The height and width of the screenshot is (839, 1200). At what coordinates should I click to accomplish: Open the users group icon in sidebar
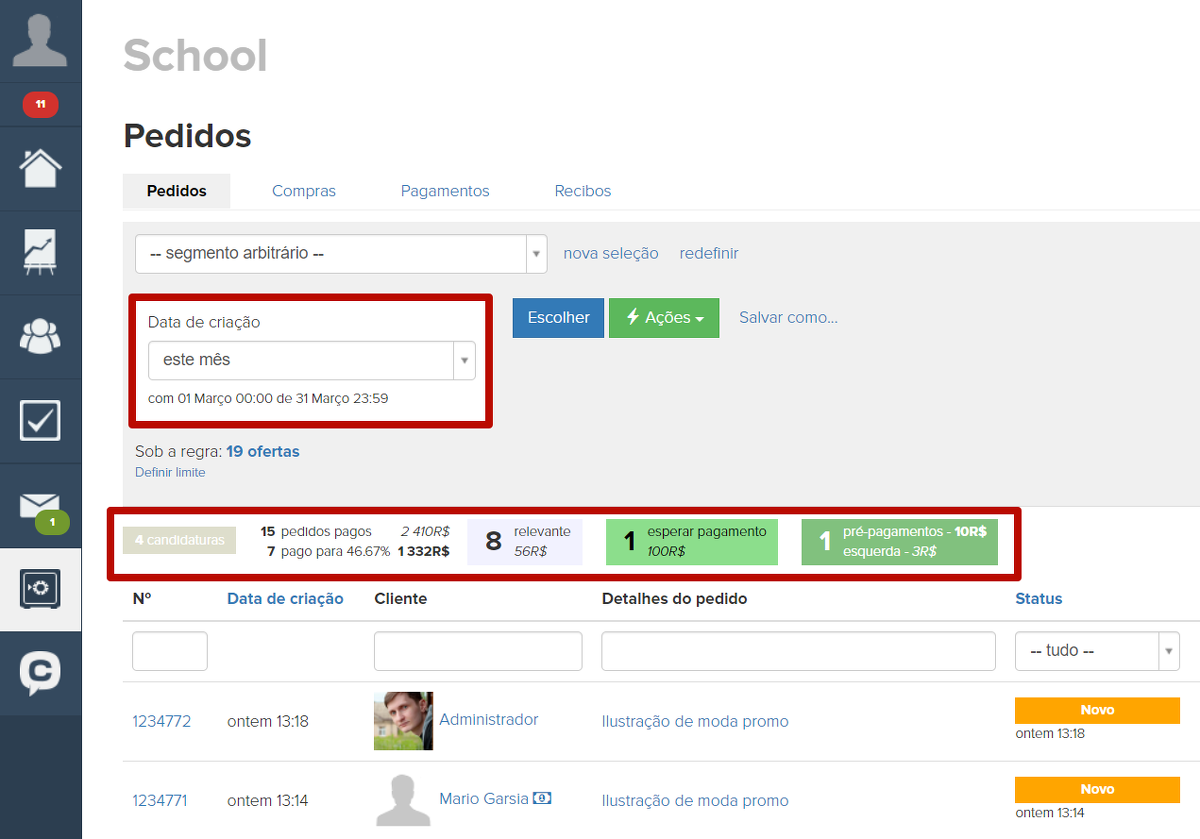[40, 336]
